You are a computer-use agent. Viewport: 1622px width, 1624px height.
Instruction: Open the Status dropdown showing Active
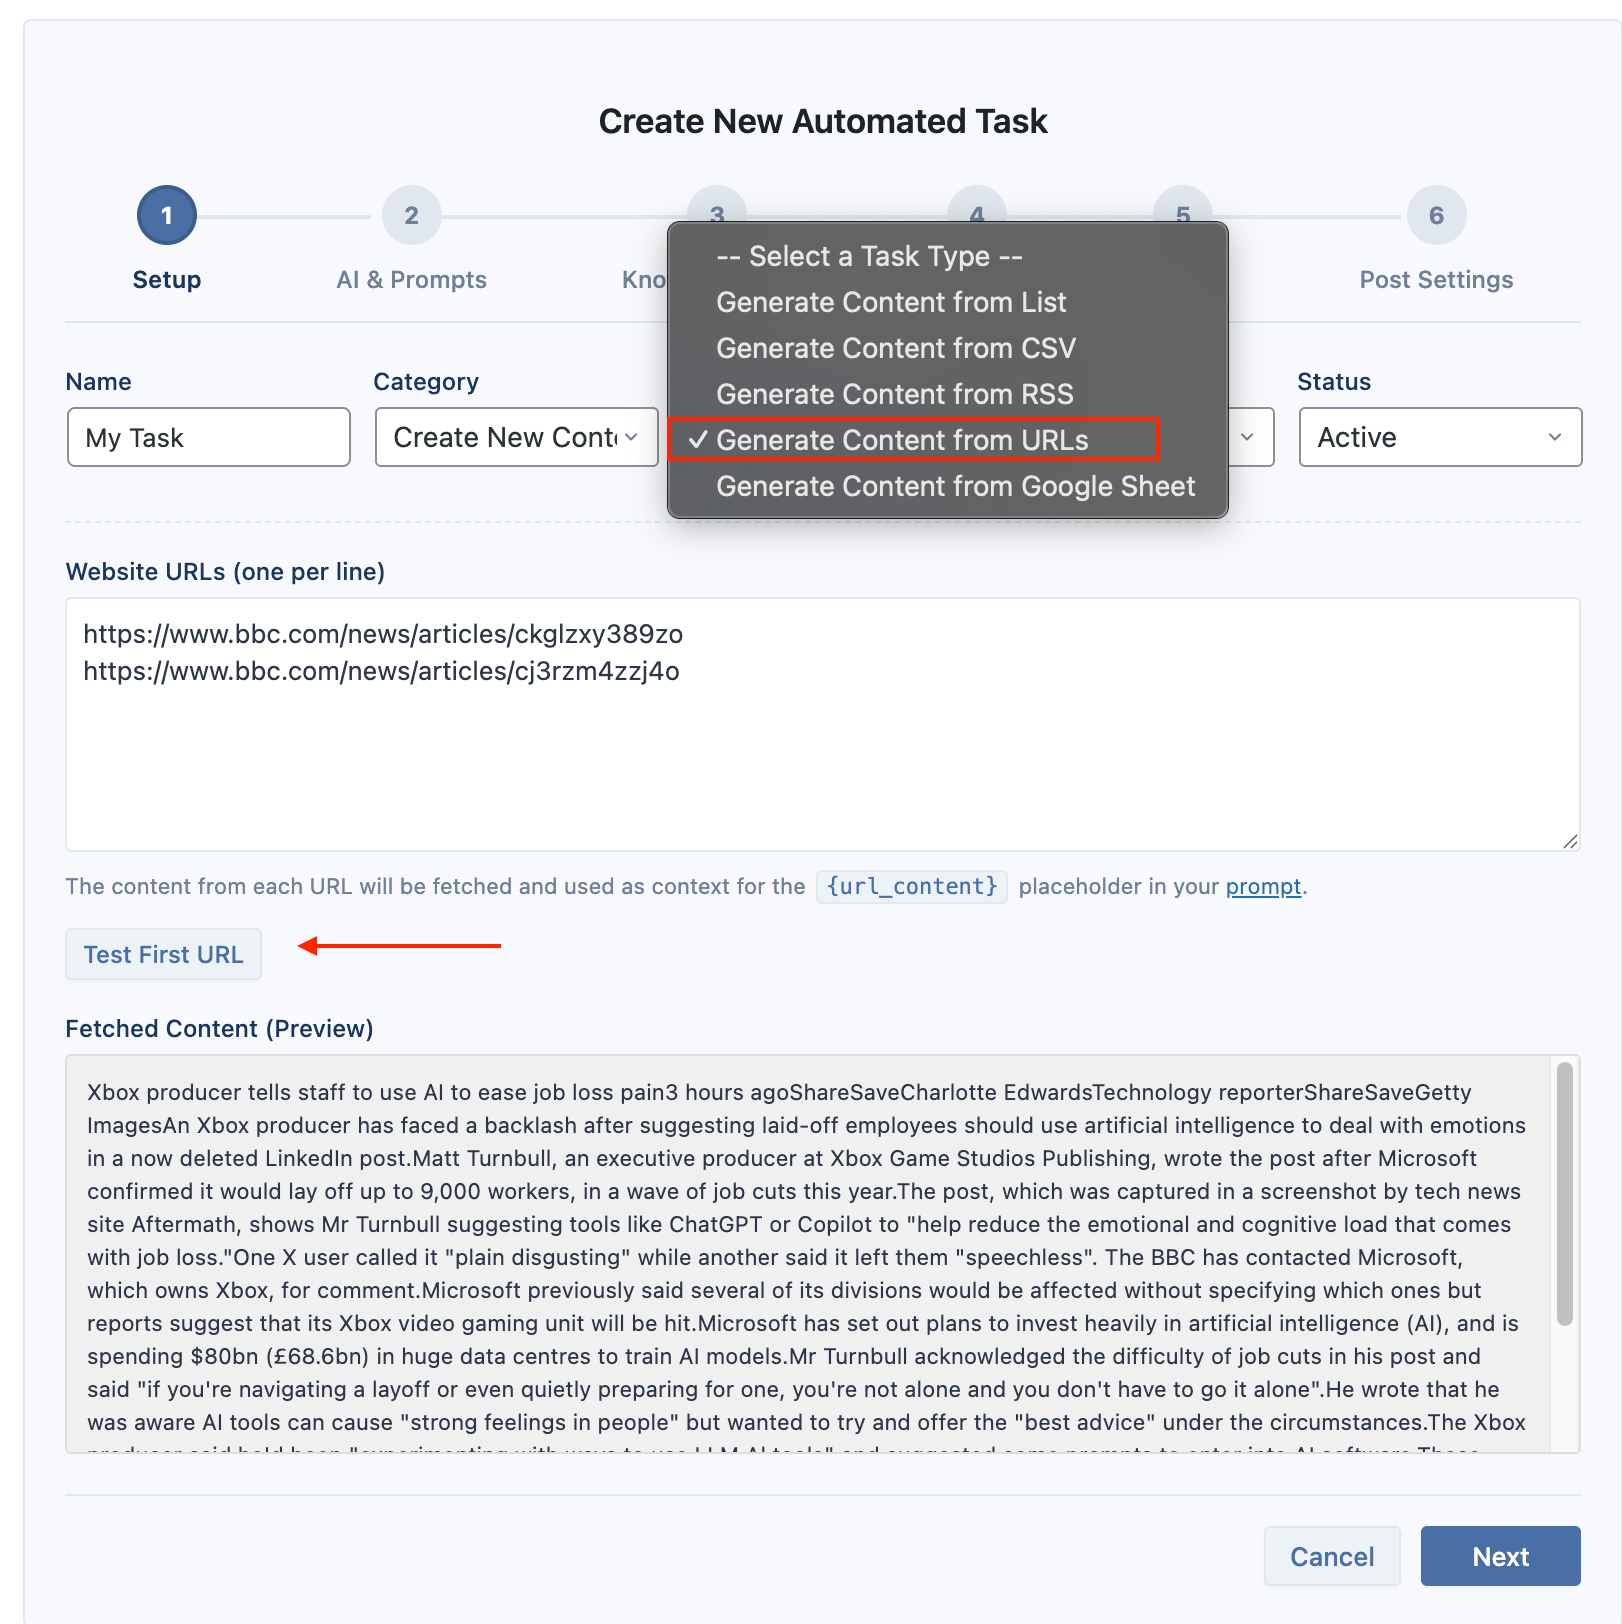[1440, 437]
